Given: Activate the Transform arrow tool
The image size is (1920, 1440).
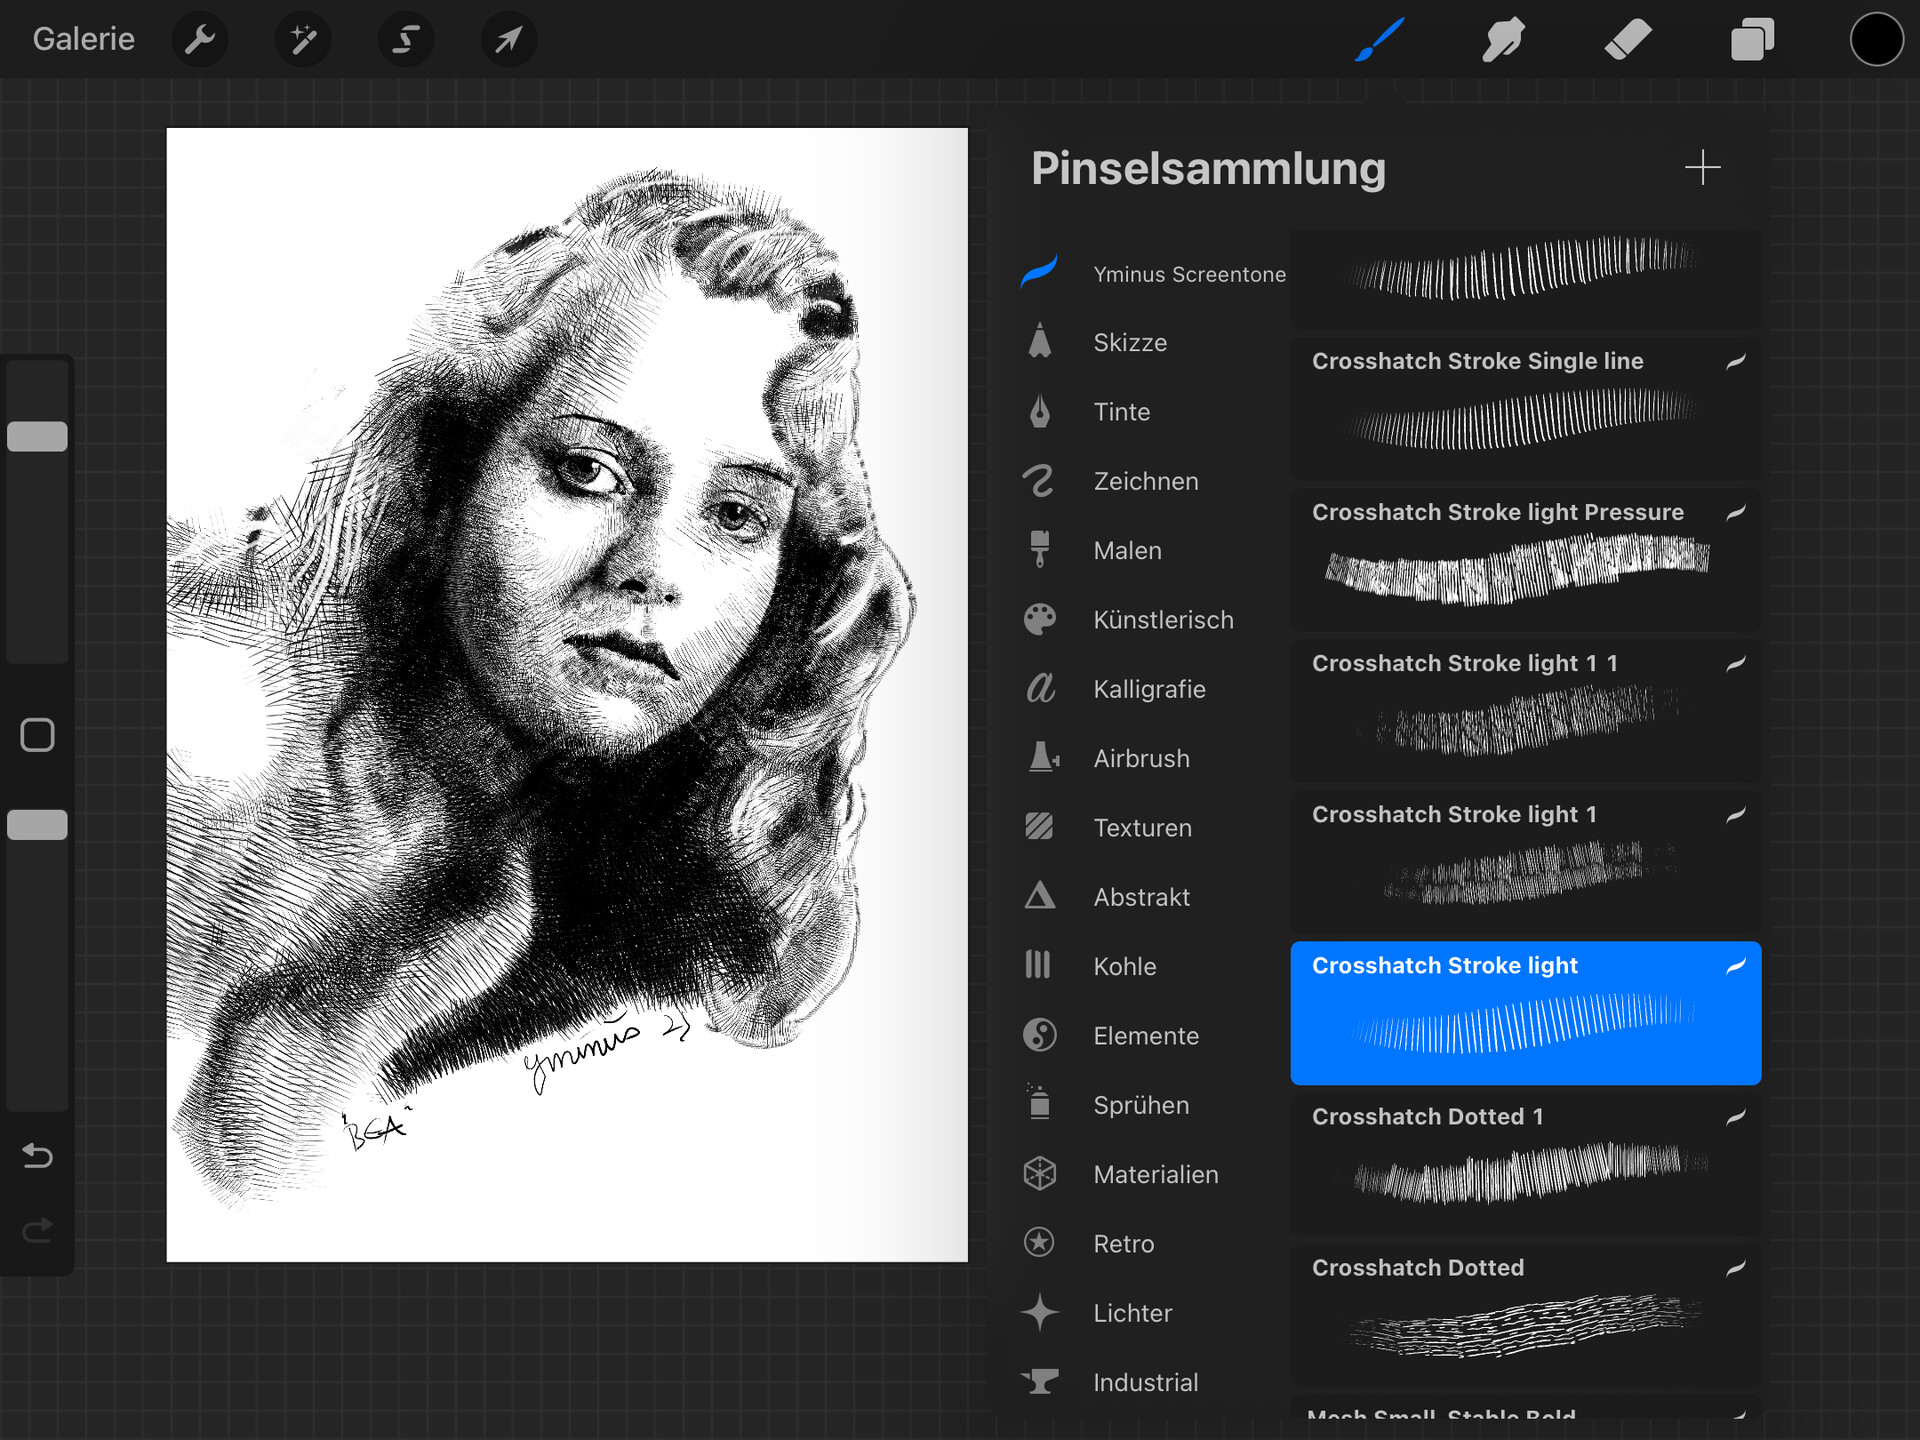Looking at the screenshot, I should pos(509,40).
